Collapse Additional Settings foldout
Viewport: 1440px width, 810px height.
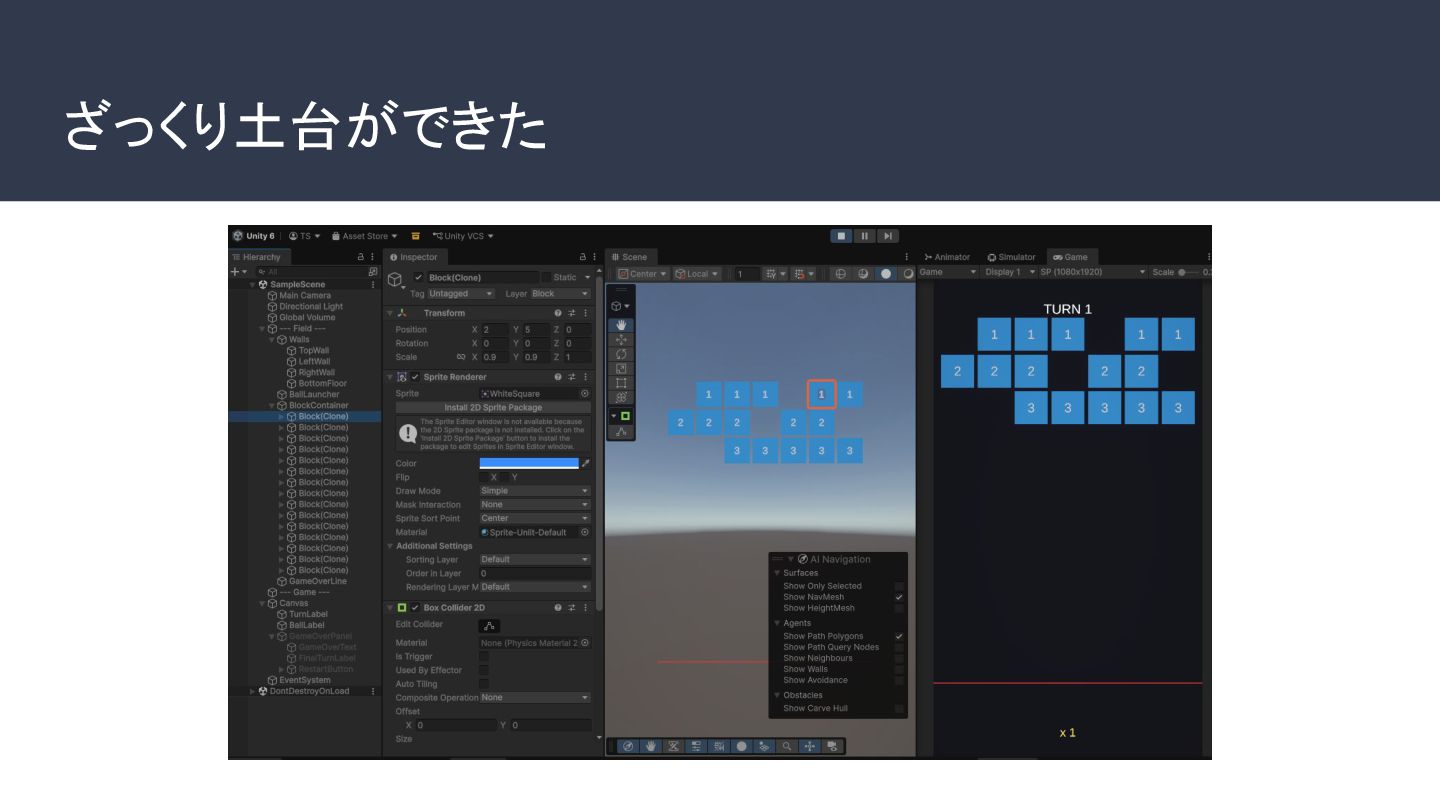click(x=390, y=546)
